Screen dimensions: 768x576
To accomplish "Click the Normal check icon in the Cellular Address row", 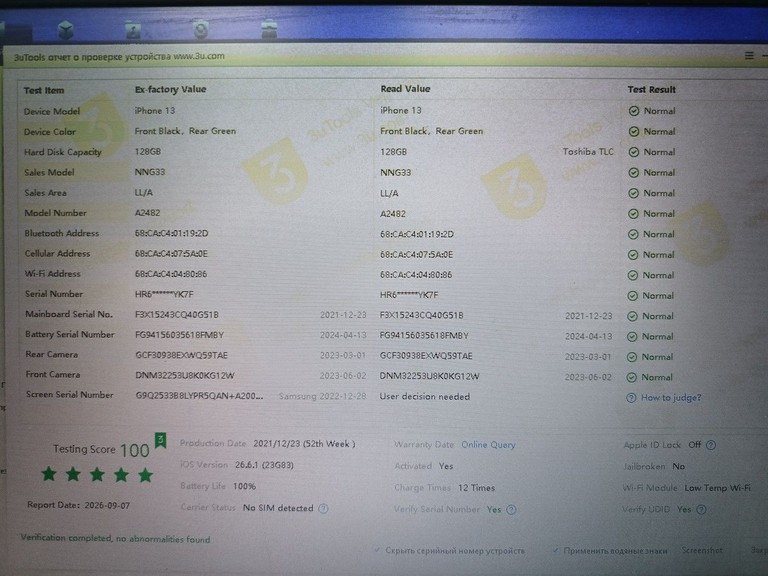I will 633,255.
